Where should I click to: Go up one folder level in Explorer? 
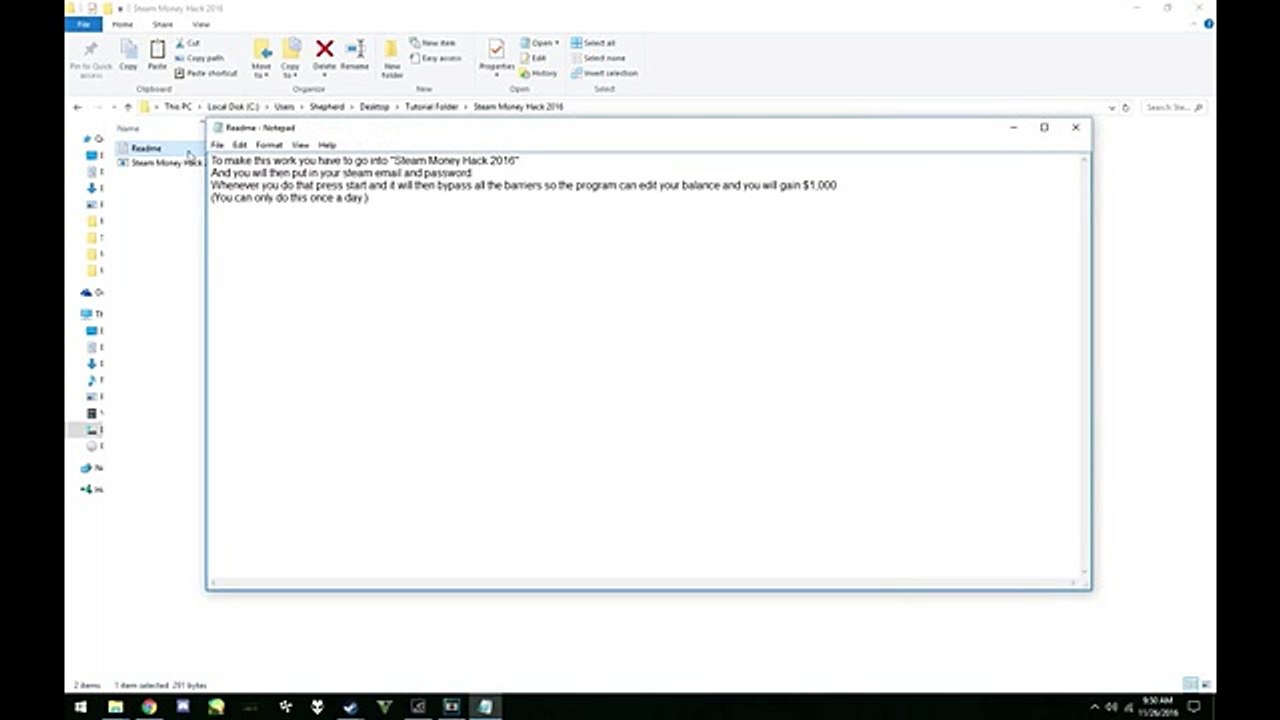point(128,107)
